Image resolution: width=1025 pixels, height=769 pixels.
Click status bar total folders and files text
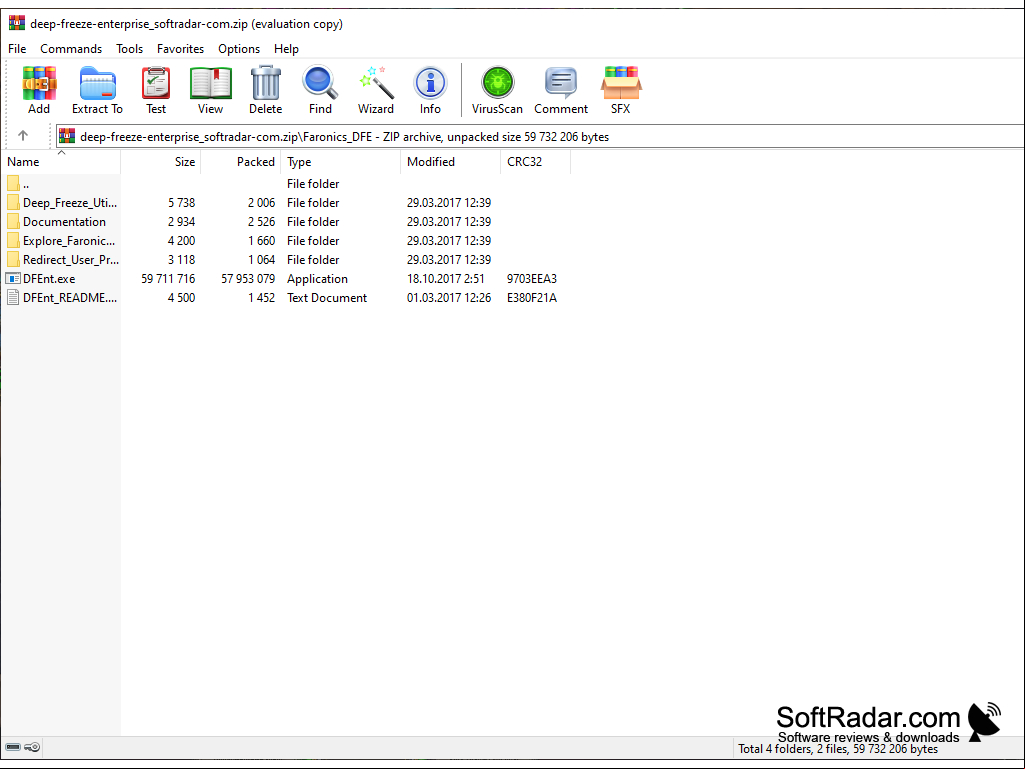837,749
